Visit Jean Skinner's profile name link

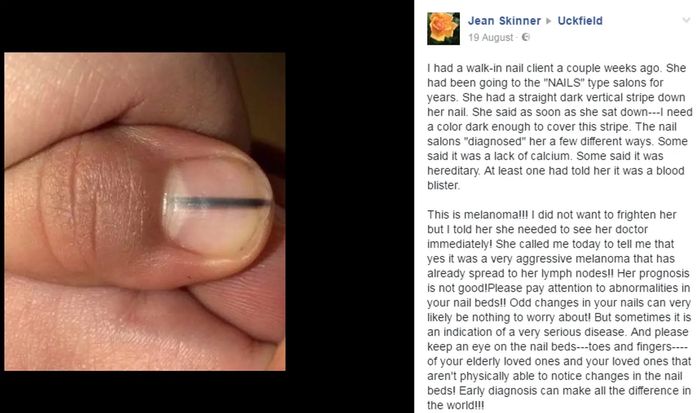pyautogui.click(x=504, y=21)
